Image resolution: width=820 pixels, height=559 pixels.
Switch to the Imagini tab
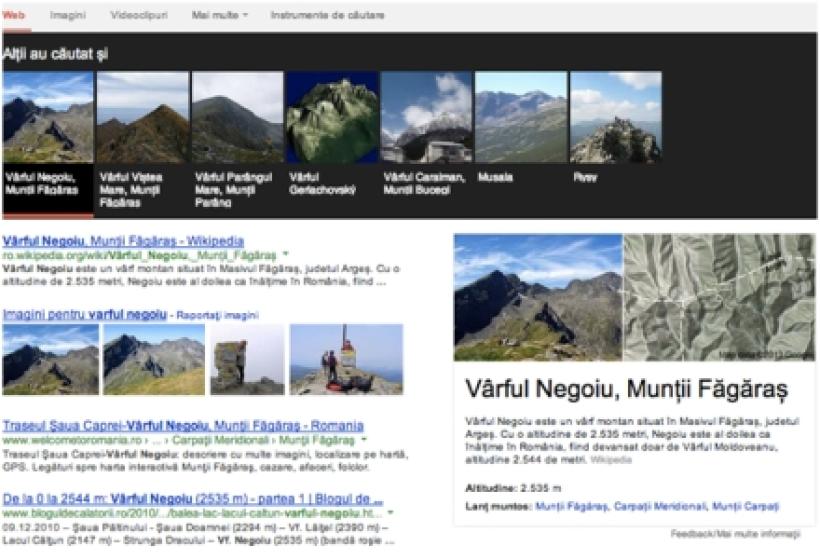pos(67,16)
